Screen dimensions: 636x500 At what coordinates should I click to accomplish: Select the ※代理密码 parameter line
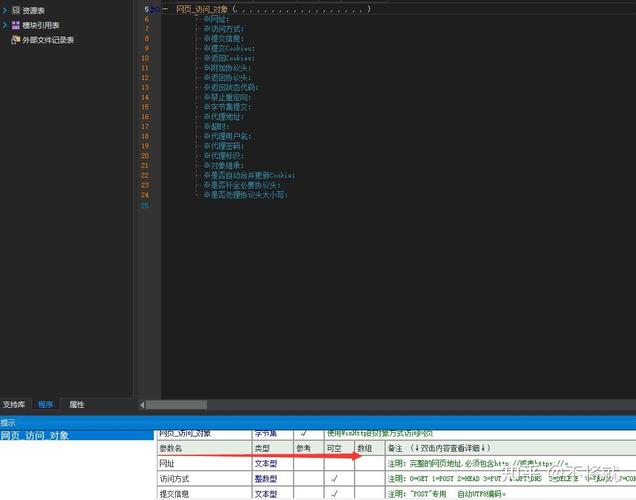pos(223,146)
